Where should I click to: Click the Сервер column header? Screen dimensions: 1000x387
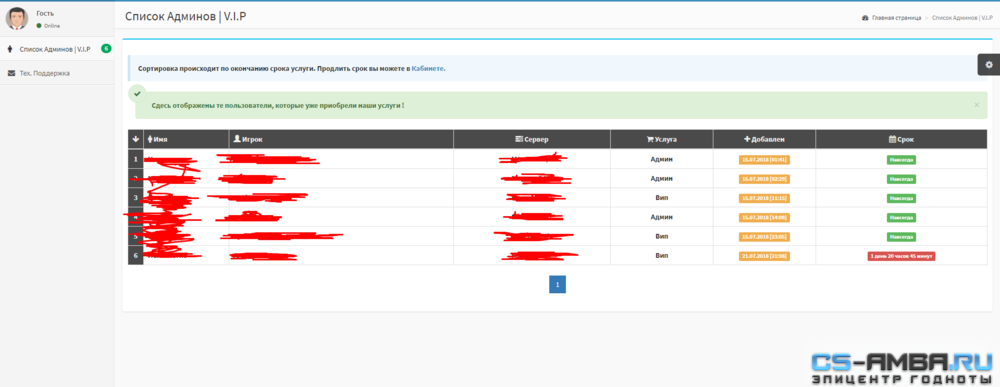point(532,139)
